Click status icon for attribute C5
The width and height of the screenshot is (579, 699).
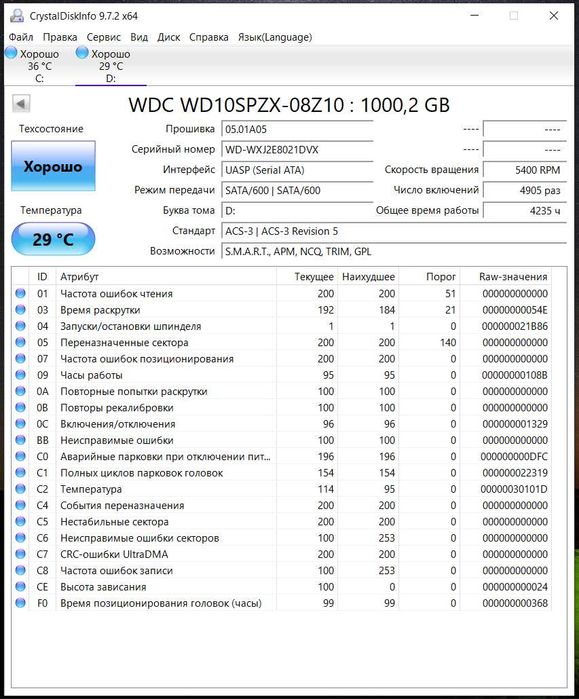coord(20,521)
